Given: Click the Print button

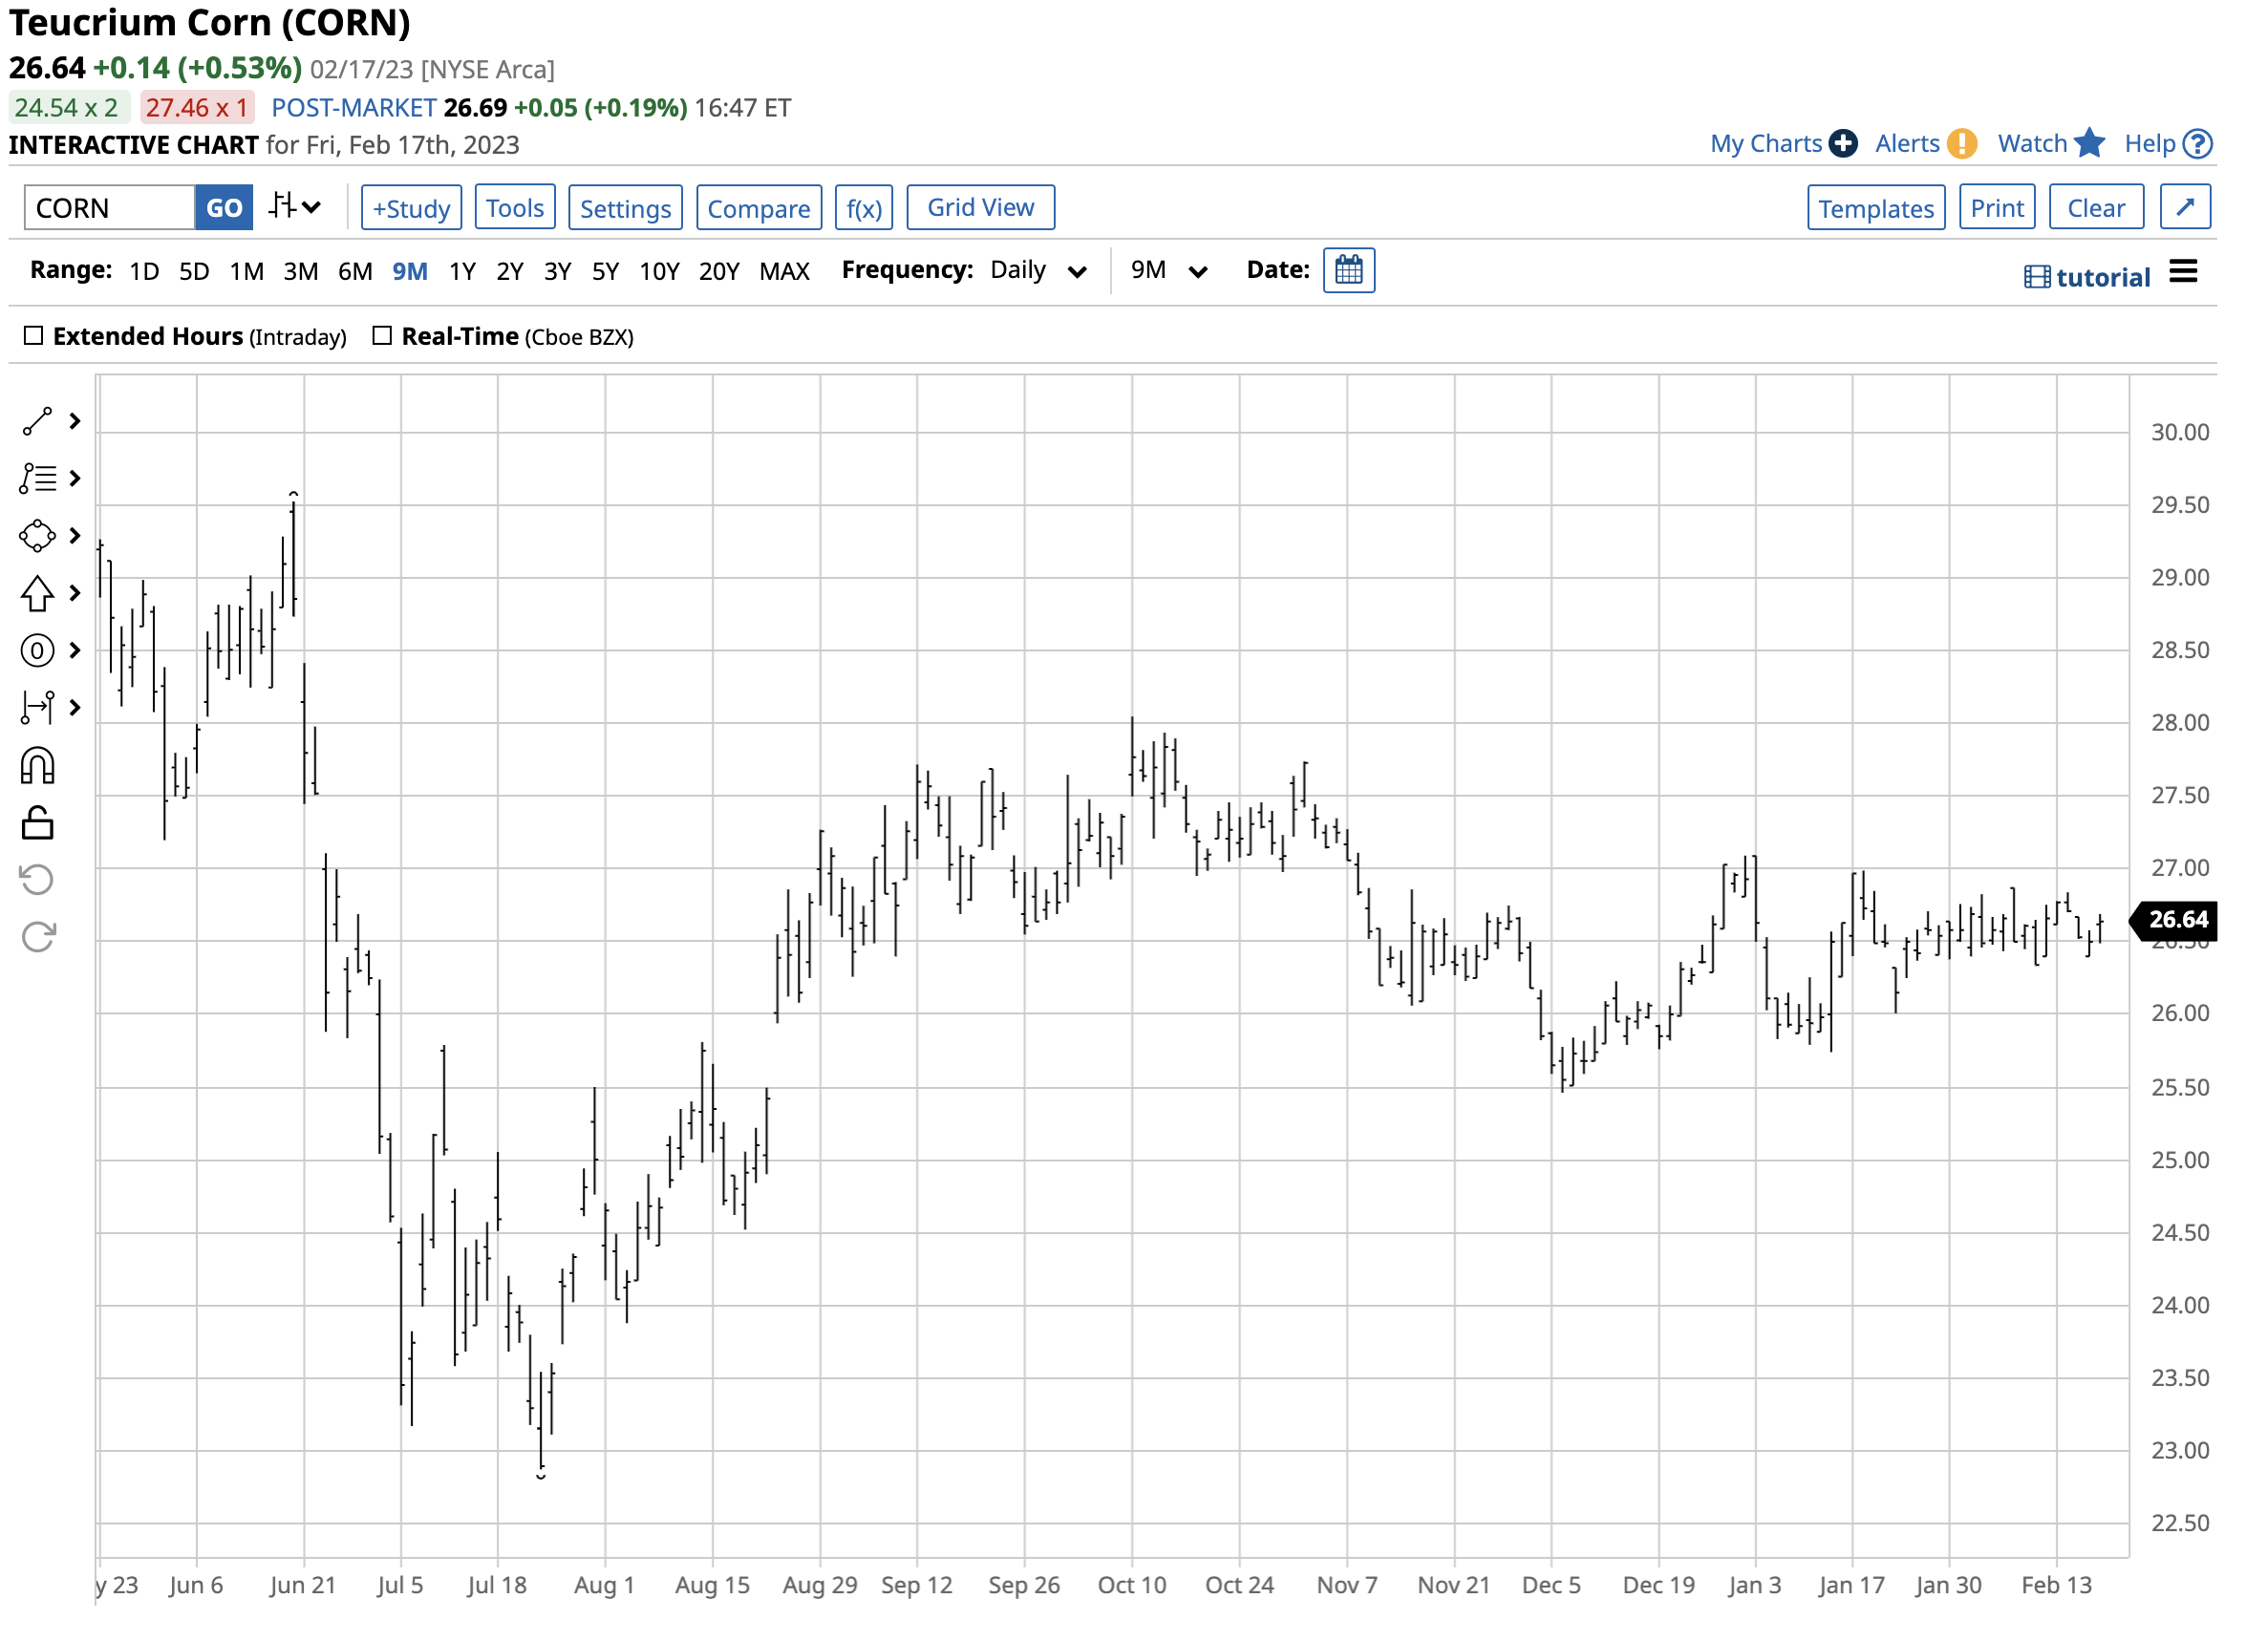Looking at the screenshot, I should [1997, 208].
